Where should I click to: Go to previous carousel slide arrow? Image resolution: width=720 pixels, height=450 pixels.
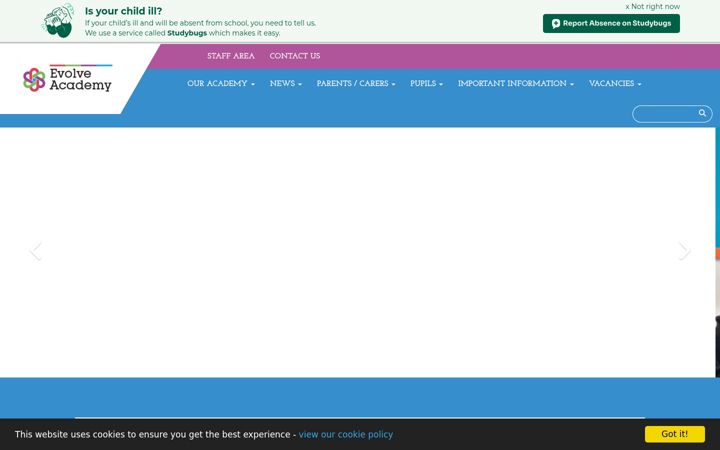[36, 251]
